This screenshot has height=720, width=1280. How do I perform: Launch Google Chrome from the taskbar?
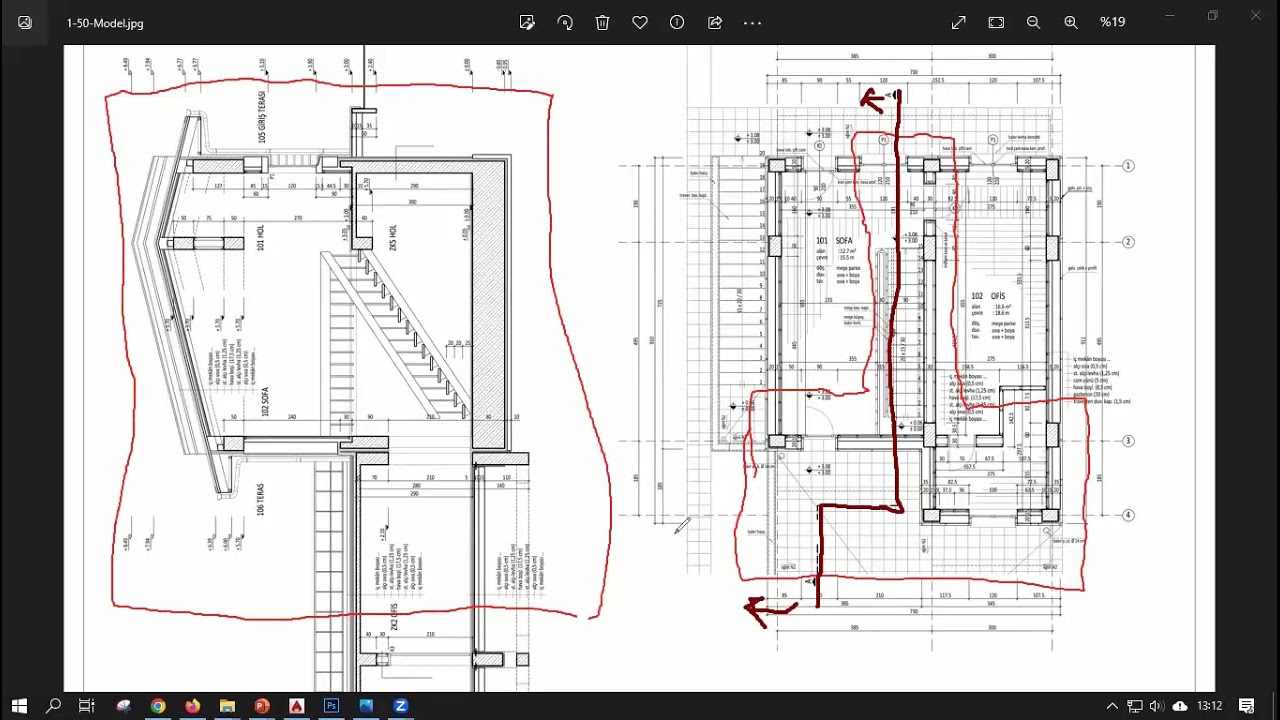point(158,706)
